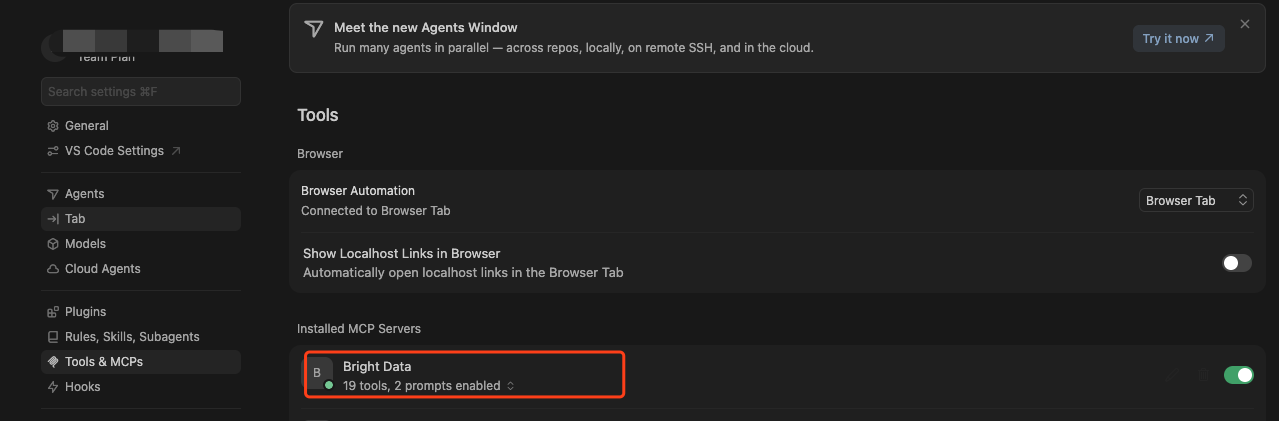Click the Agents sidebar icon
Image resolution: width=1279 pixels, height=421 pixels.
54,194
